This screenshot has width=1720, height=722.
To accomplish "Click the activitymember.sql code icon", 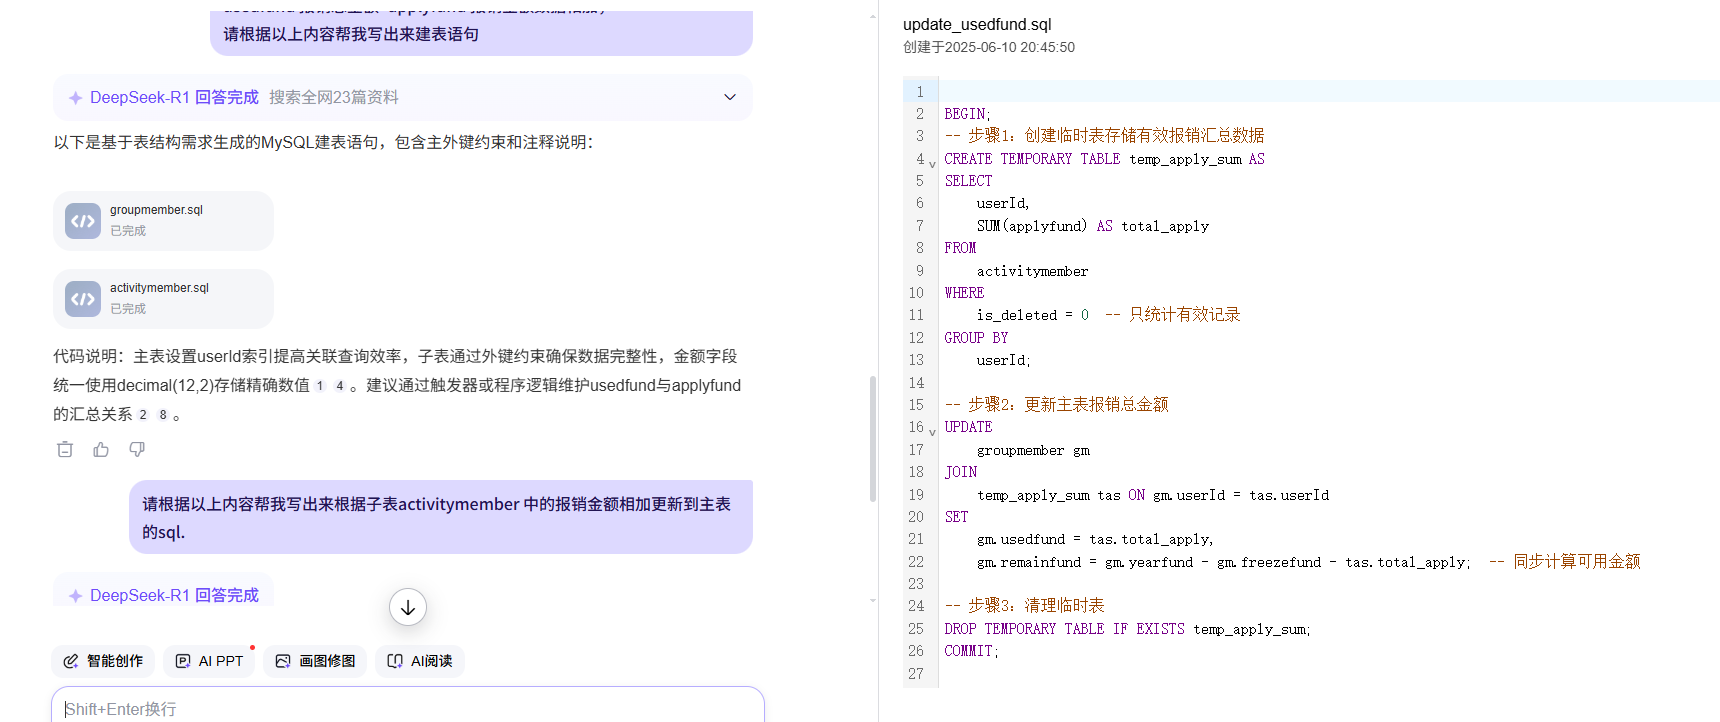I will pos(83,299).
